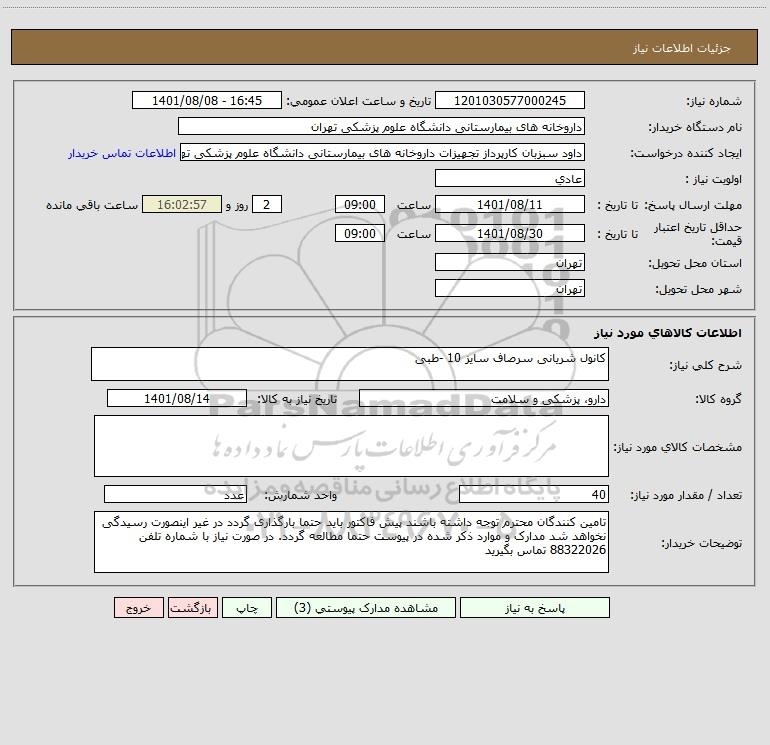770x745 pixels.
Task: Click the countdown timer 16:02:57
Action: (x=182, y=205)
